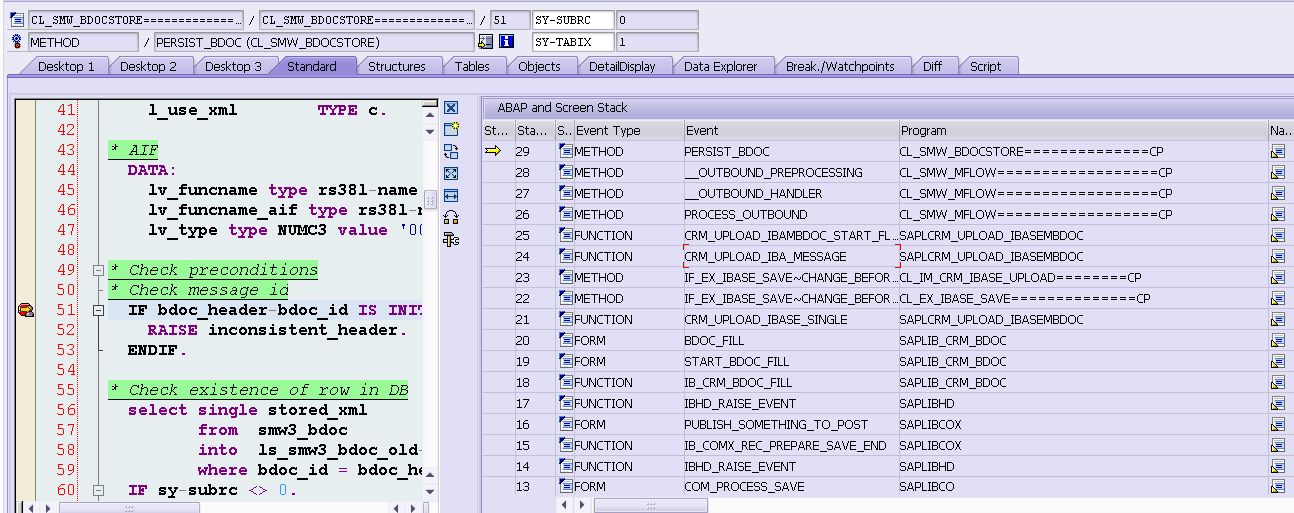This screenshot has height=513, width=1294.
Task: Click the SAPLIBCO program cell
Action: coord(1083,487)
